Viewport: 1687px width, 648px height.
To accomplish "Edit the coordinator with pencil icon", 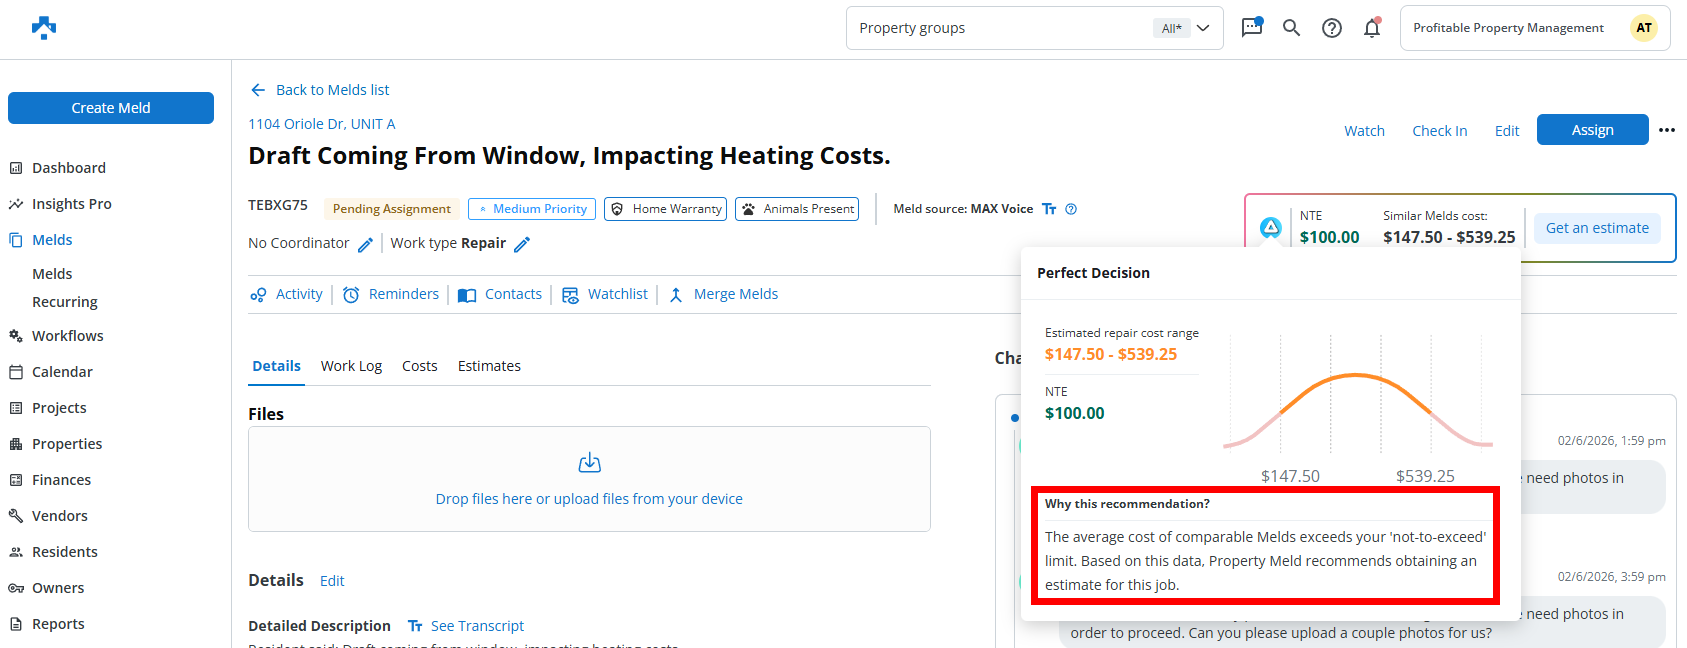I will click(366, 244).
